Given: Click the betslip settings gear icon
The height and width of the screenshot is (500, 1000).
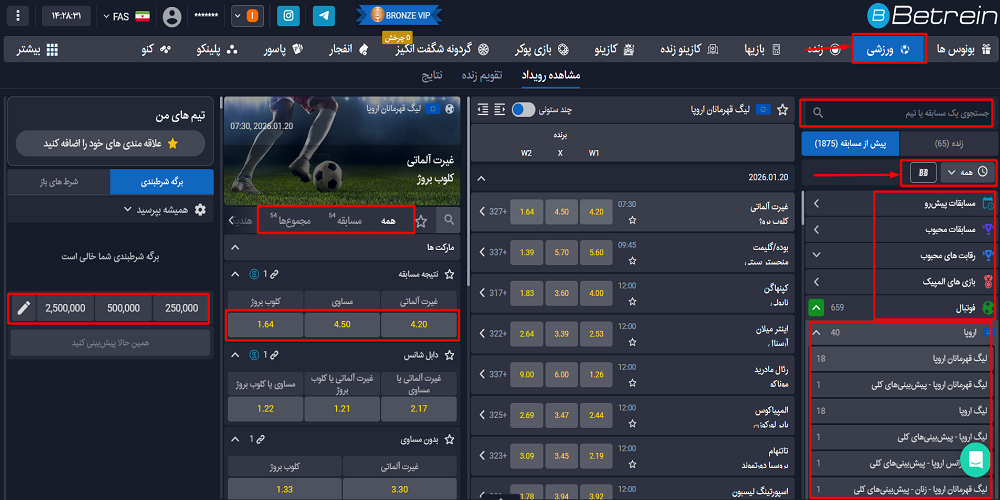Looking at the screenshot, I should point(200,210).
